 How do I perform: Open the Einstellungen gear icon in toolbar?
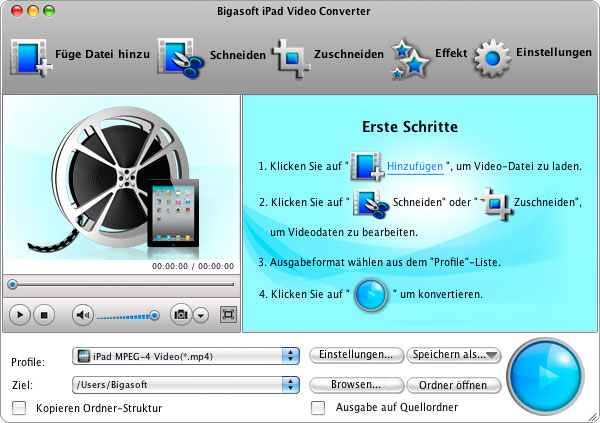click(x=492, y=58)
